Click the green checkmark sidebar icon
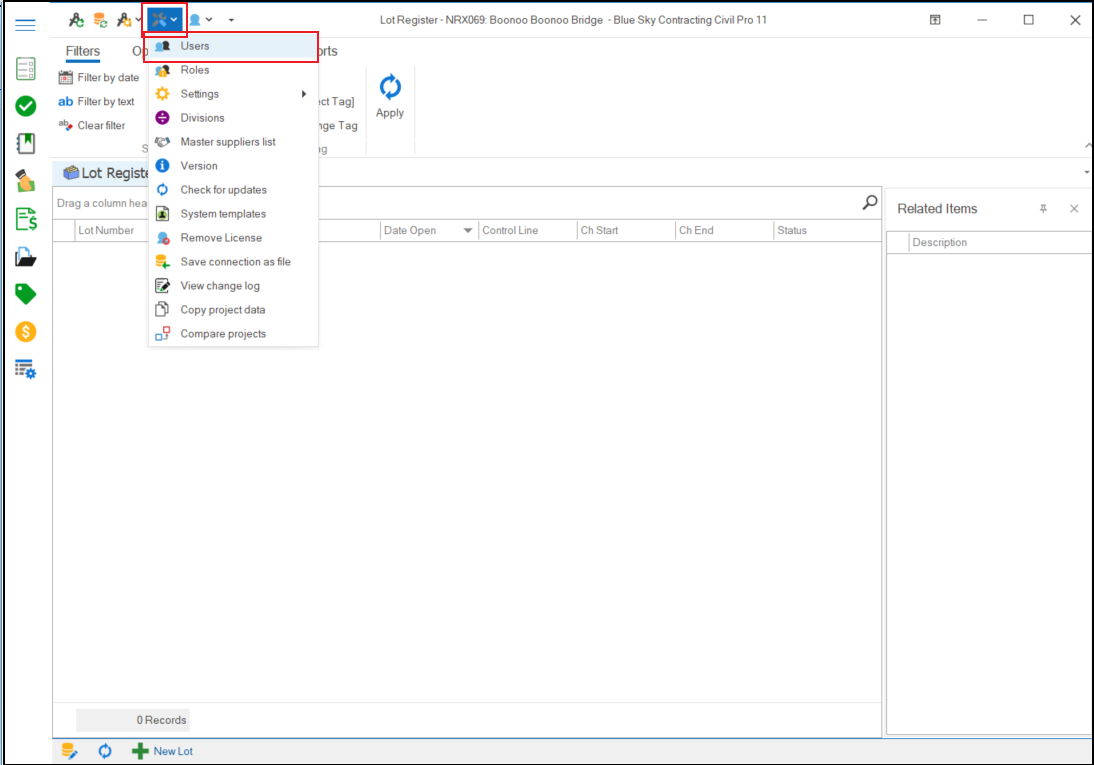The height and width of the screenshot is (765, 1094). click(x=26, y=106)
